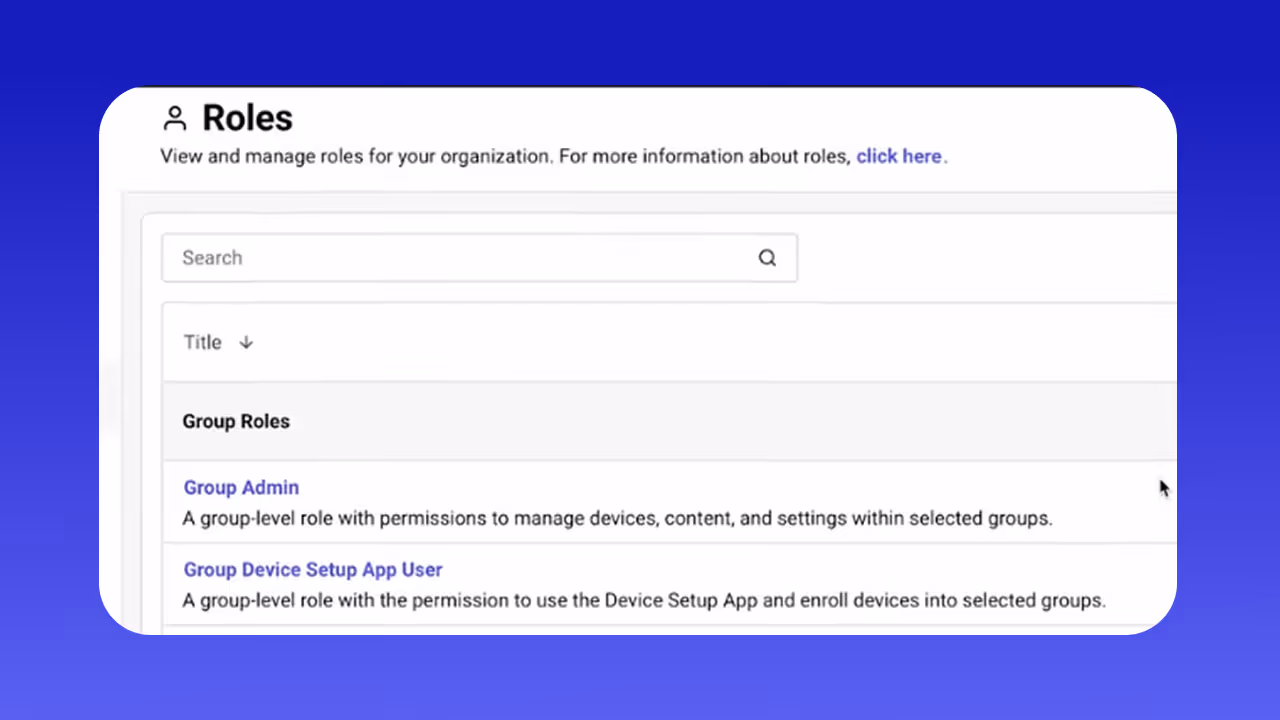
Task: Open the Group Device Setup App User role
Action: 313,569
